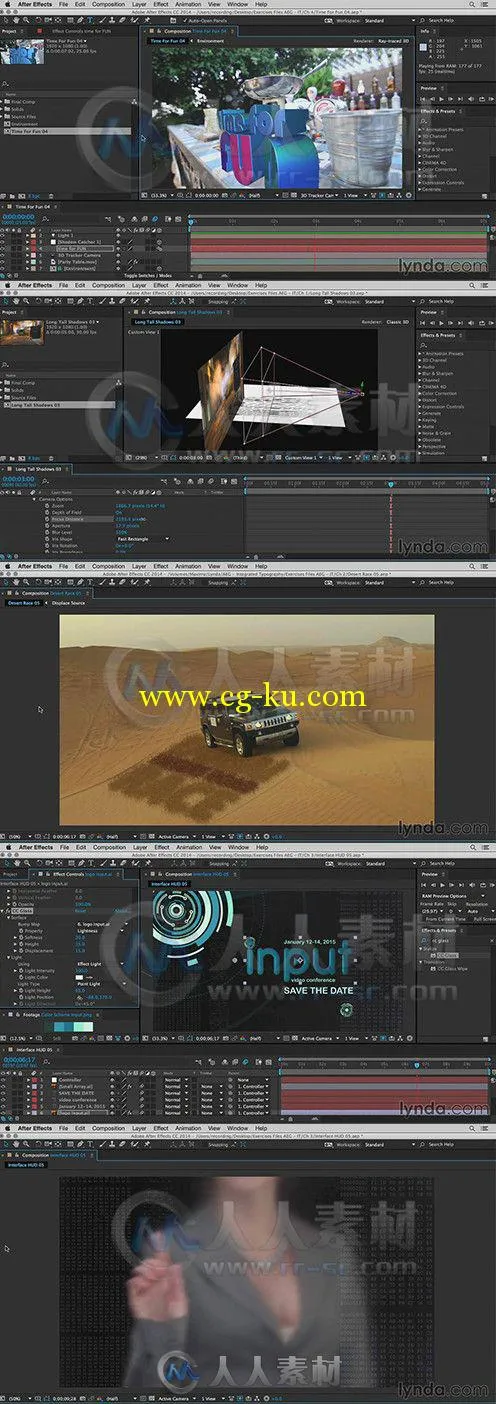Select the Long Tall Shadows 03 comp in the project panel
Viewport: 496px width, 1404px height.
[34, 405]
